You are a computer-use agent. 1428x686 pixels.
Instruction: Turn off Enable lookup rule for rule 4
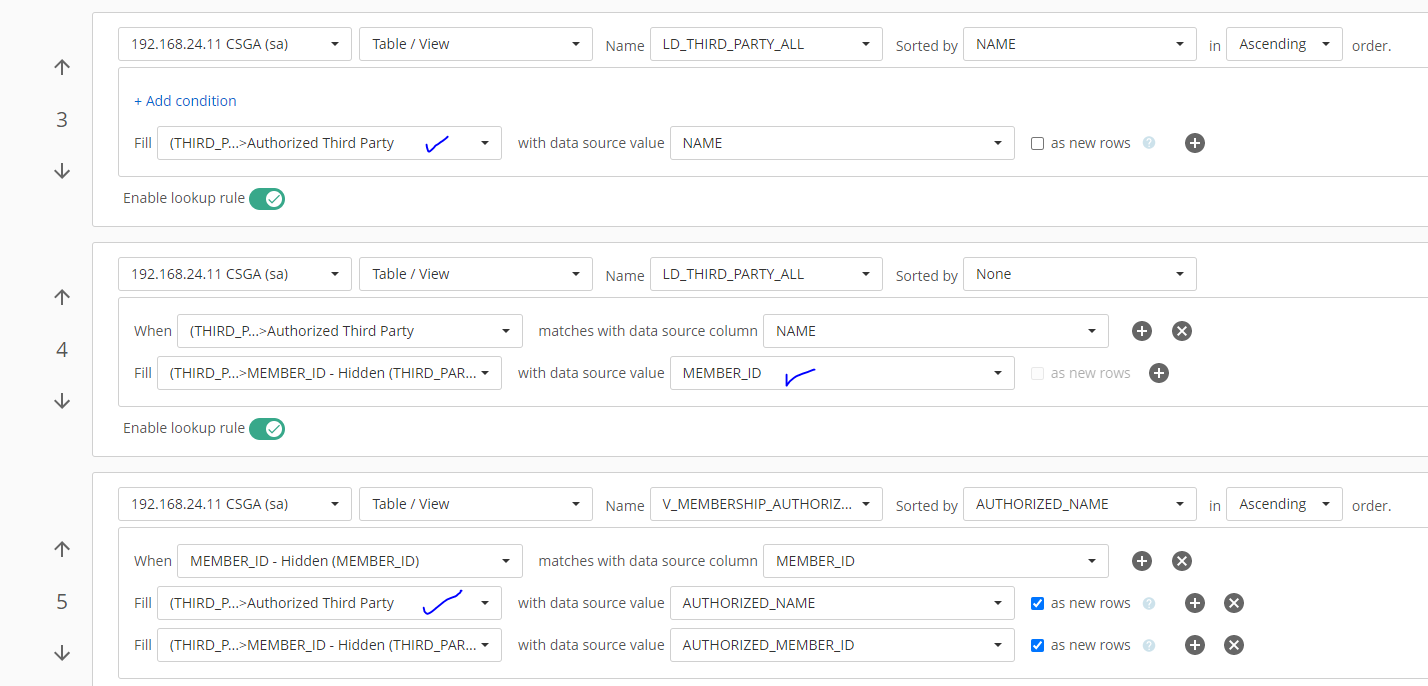pyautogui.click(x=267, y=429)
